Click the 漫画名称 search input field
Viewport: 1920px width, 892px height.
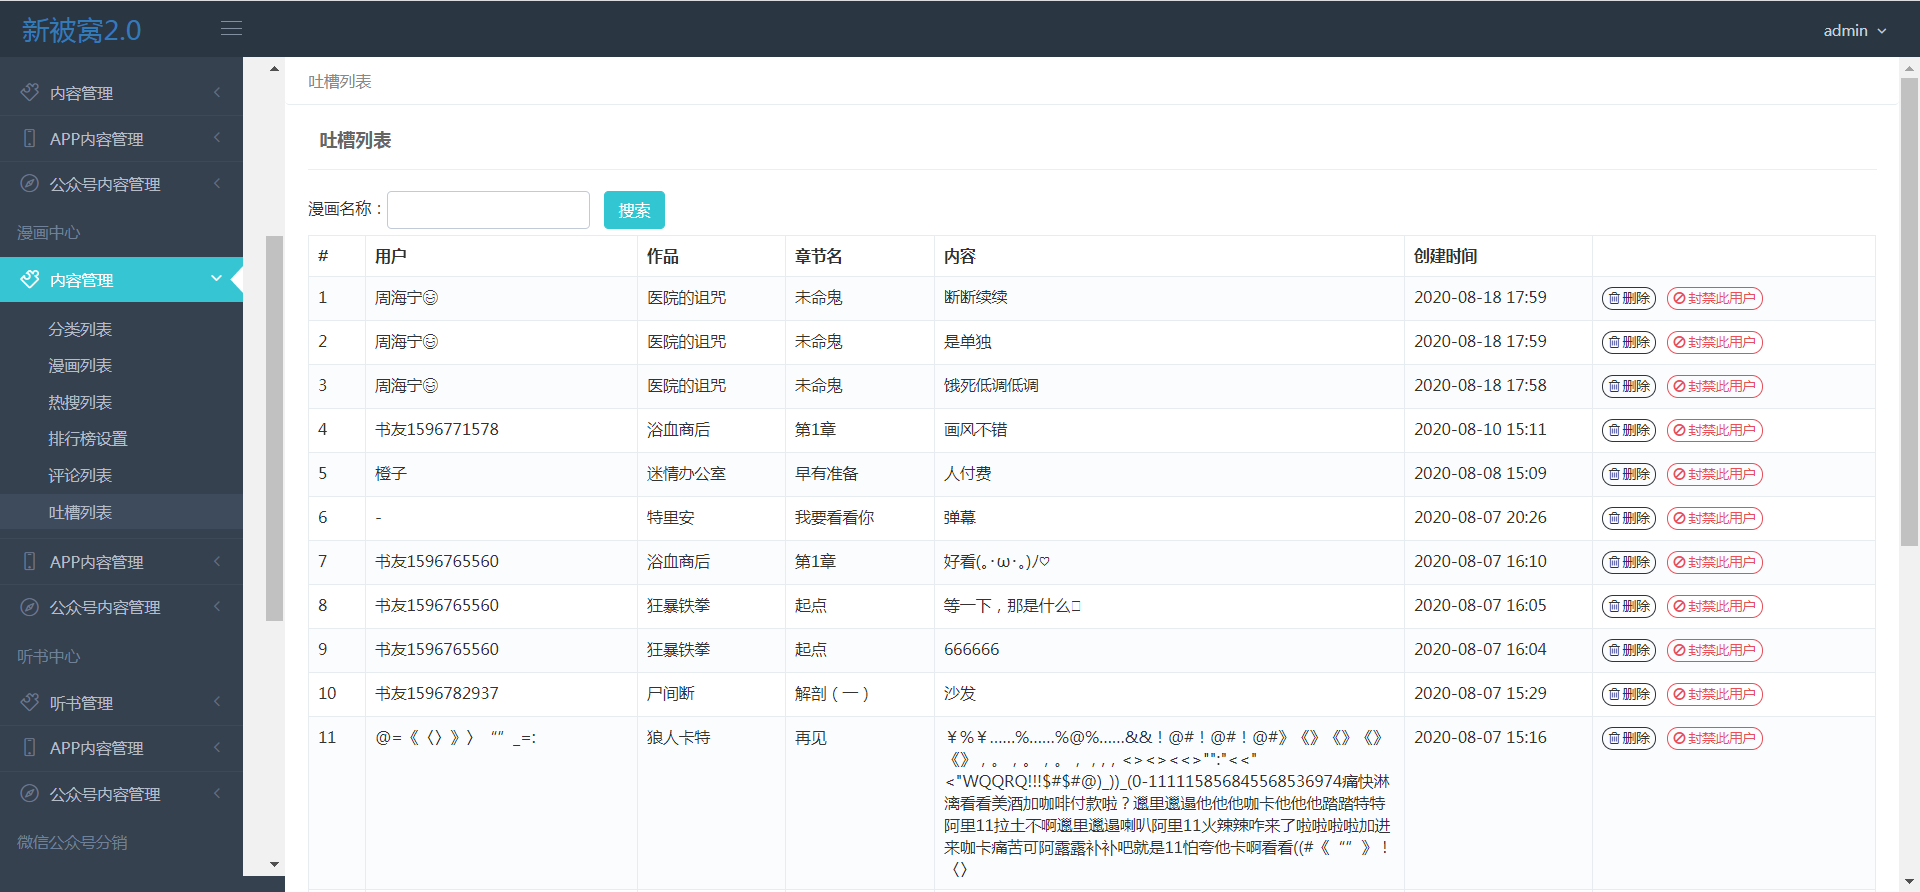[488, 210]
